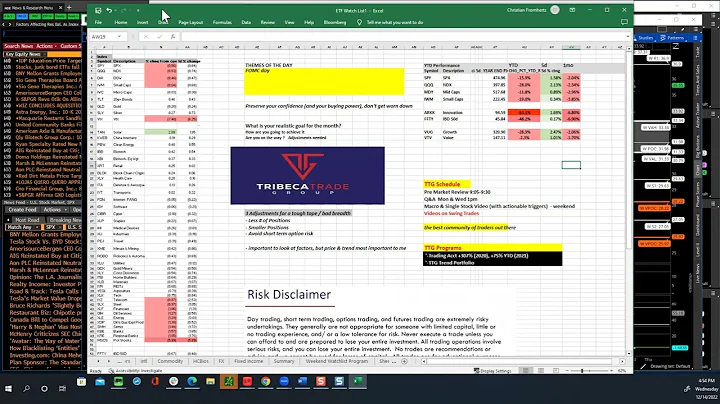The height and width of the screenshot is (404, 720).
Task: Click the yellow FOMC day themes cell
Action: coord(324,81)
